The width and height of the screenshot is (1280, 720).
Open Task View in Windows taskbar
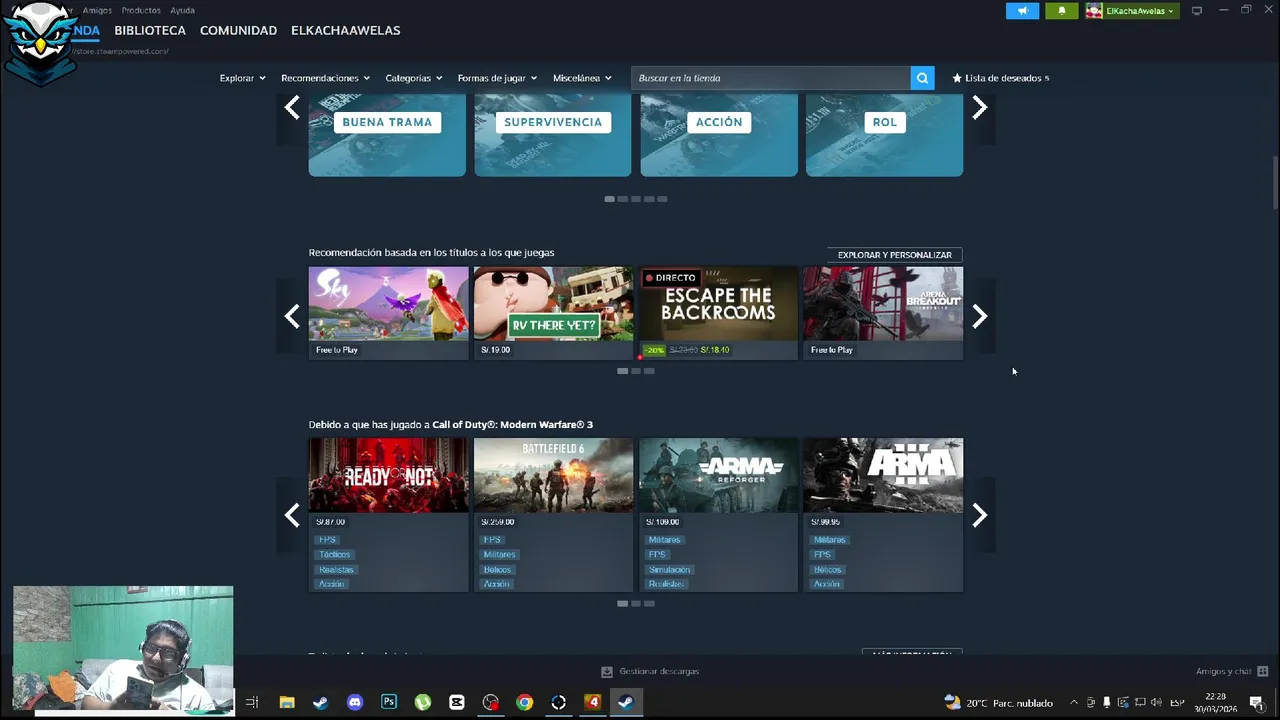[x=252, y=702]
